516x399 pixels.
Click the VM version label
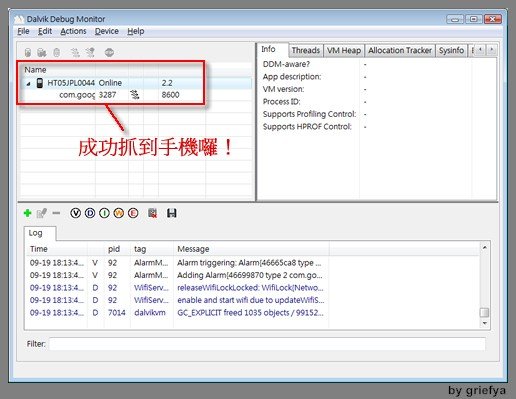[x=283, y=89]
